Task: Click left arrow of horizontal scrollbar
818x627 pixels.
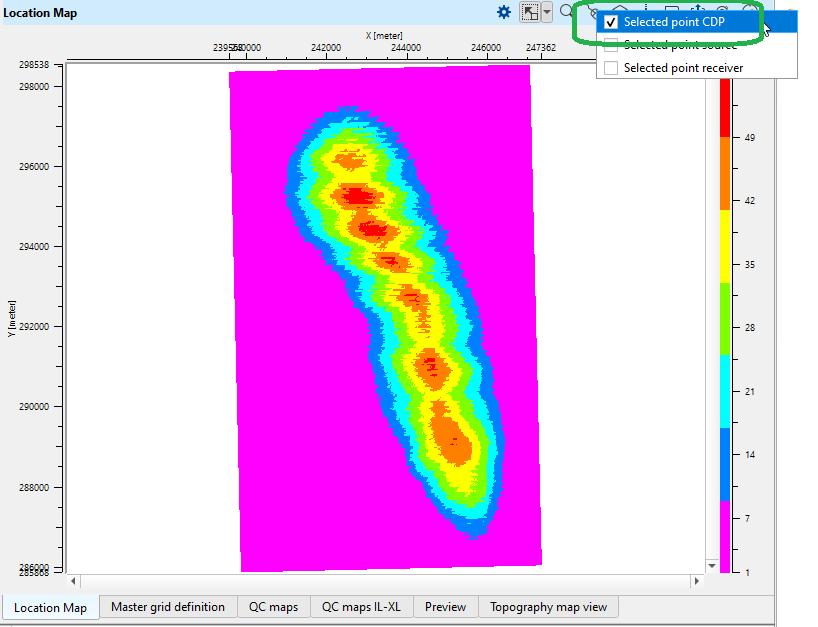Action: pyautogui.click(x=71, y=580)
